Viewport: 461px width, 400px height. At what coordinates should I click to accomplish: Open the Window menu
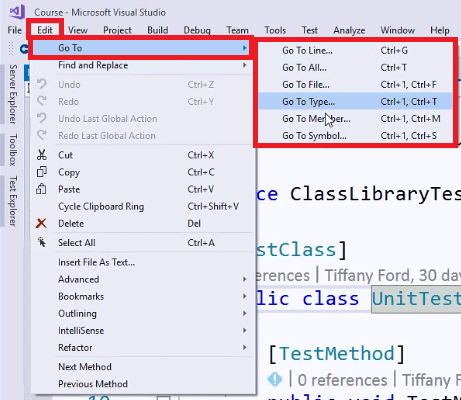(398, 30)
